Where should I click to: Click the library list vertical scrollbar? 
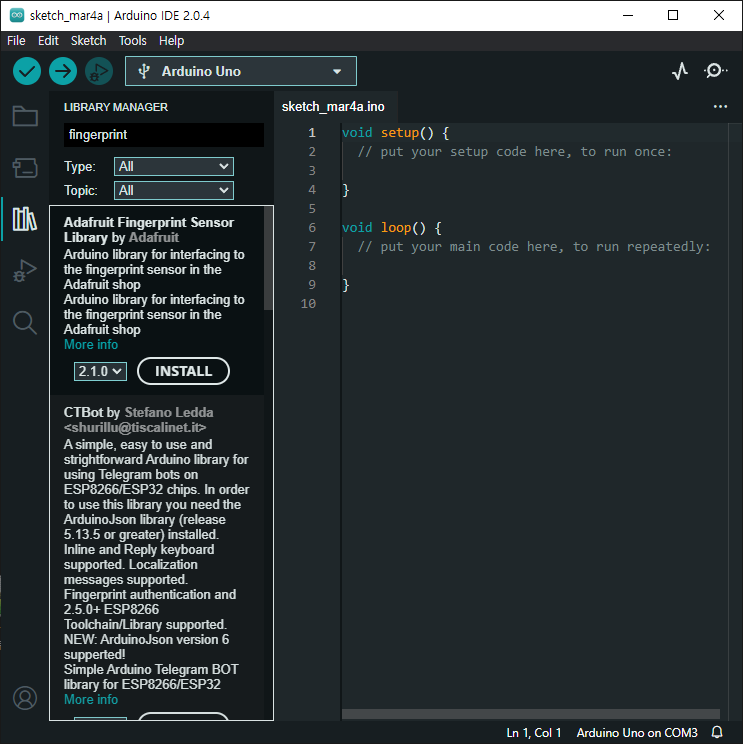pyautogui.click(x=268, y=258)
